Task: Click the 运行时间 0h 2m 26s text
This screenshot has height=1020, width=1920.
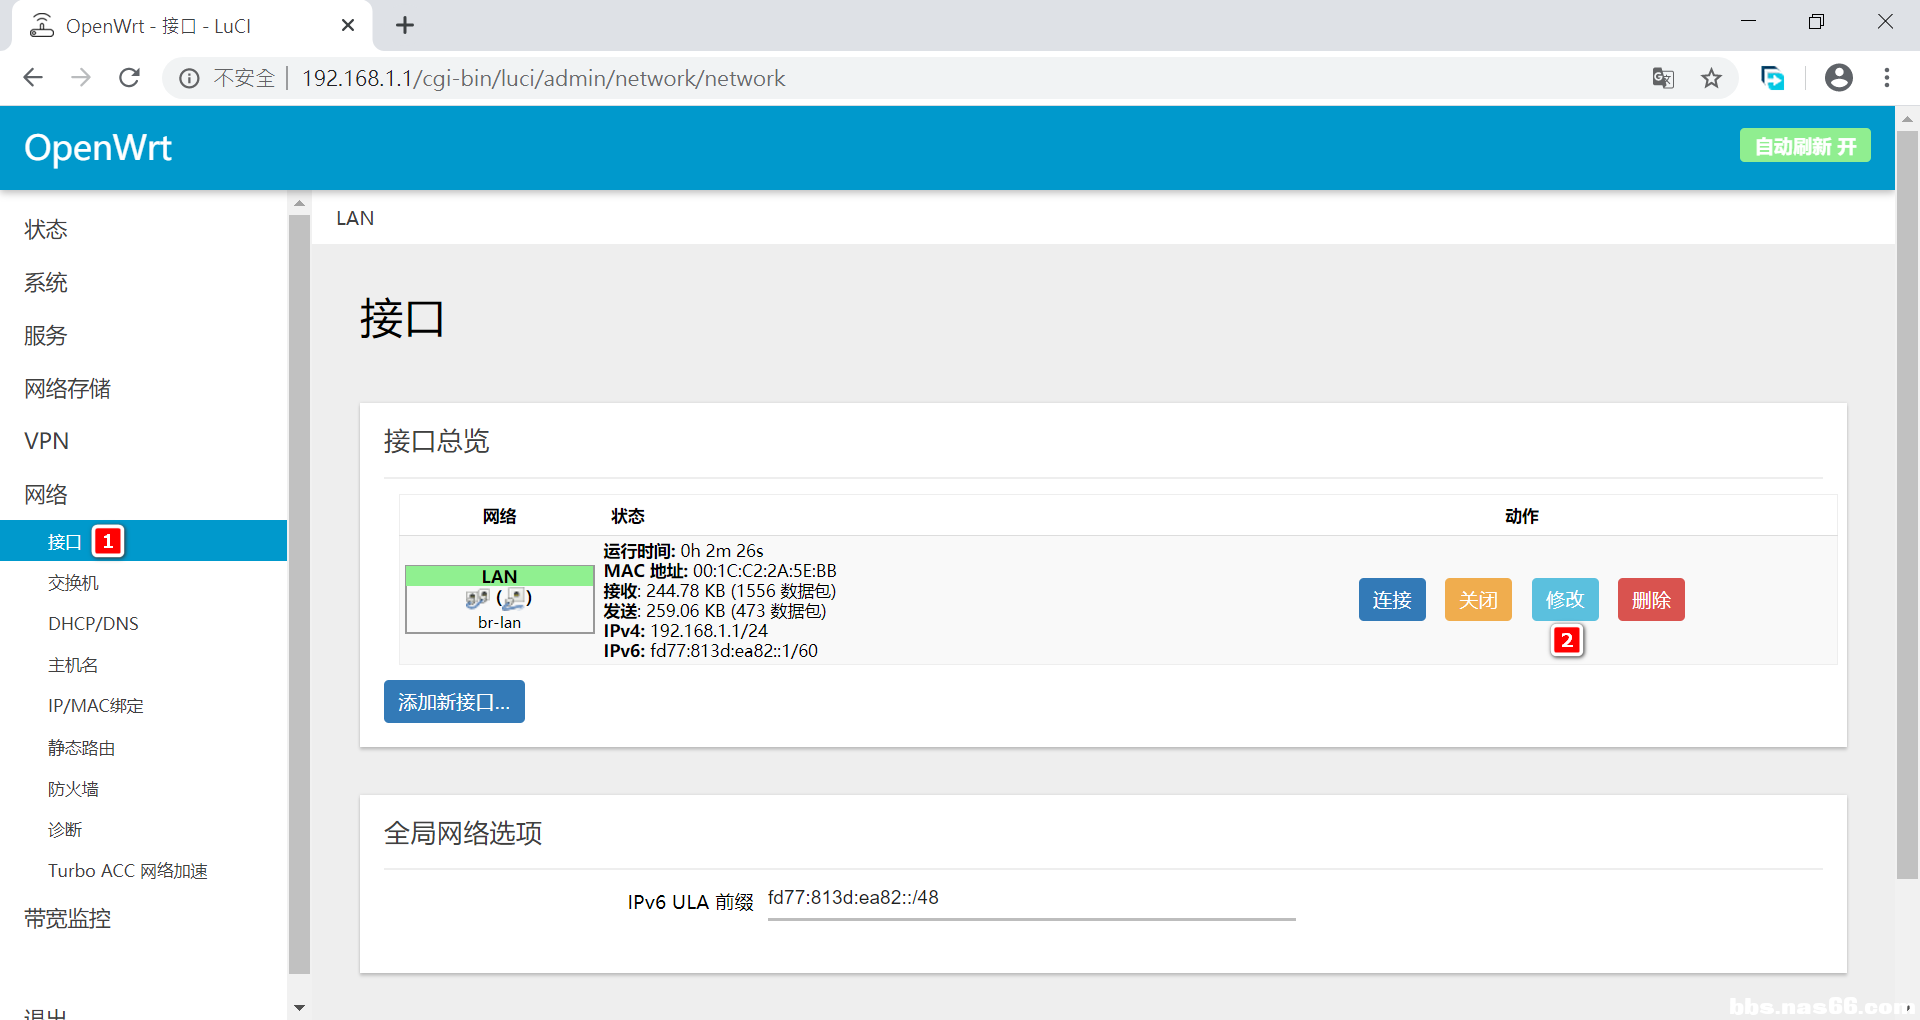Action: [x=683, y=551]
